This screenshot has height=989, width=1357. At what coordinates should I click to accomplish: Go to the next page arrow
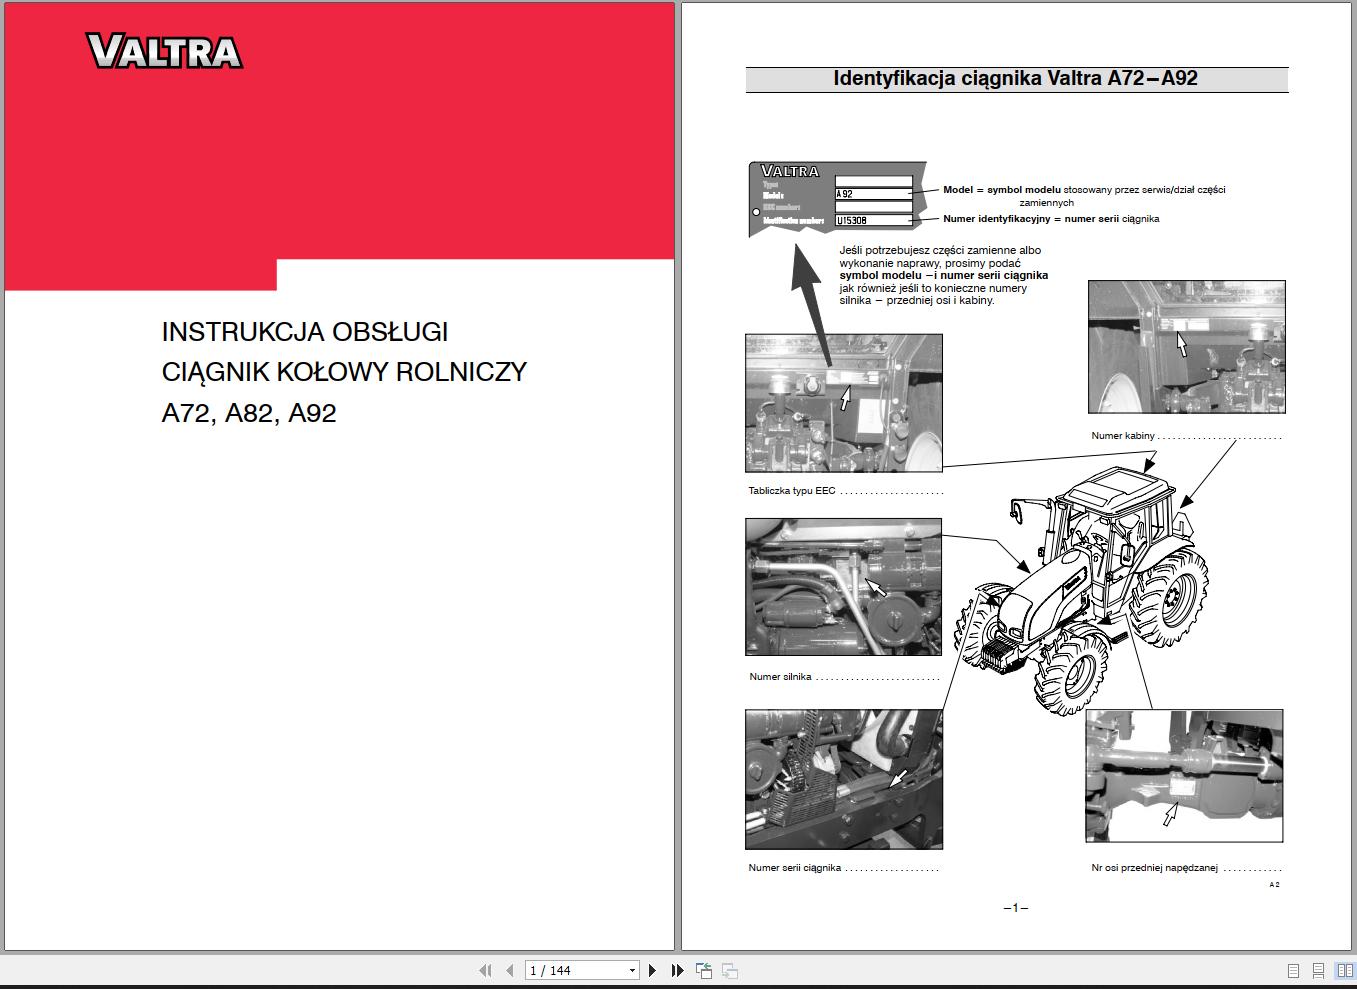653,970
